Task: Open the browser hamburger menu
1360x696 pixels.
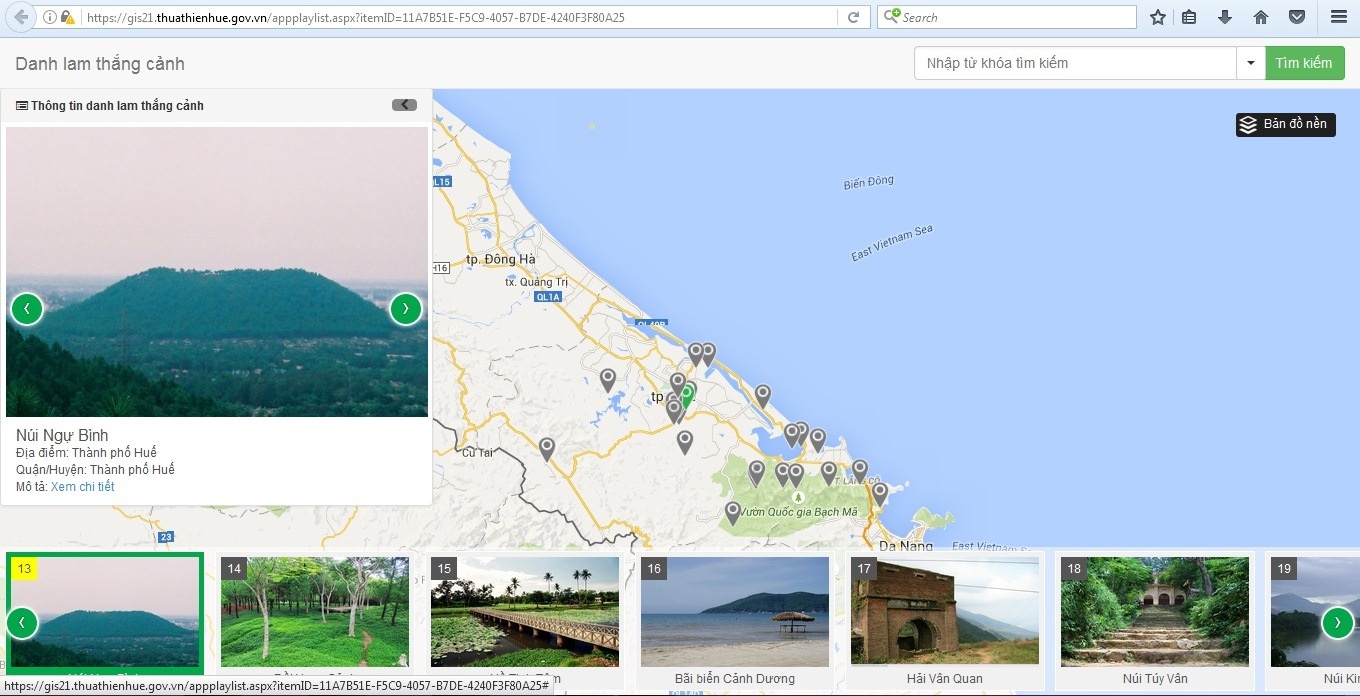Action: (1338, 17)
